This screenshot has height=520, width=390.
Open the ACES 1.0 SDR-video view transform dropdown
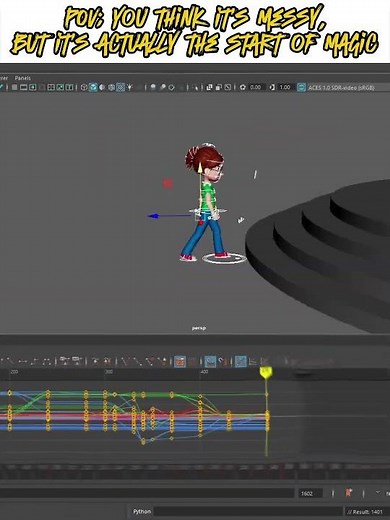(341, 87)
